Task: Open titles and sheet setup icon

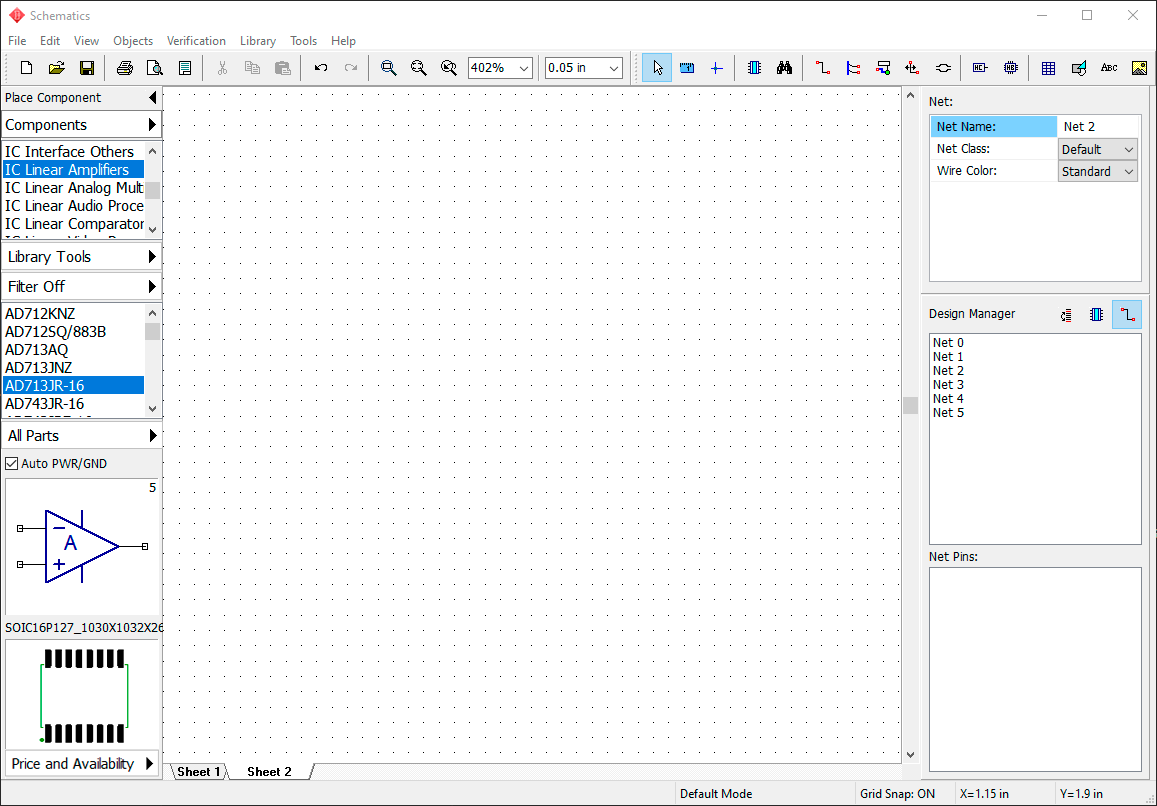Action: (x=184, y=68)
